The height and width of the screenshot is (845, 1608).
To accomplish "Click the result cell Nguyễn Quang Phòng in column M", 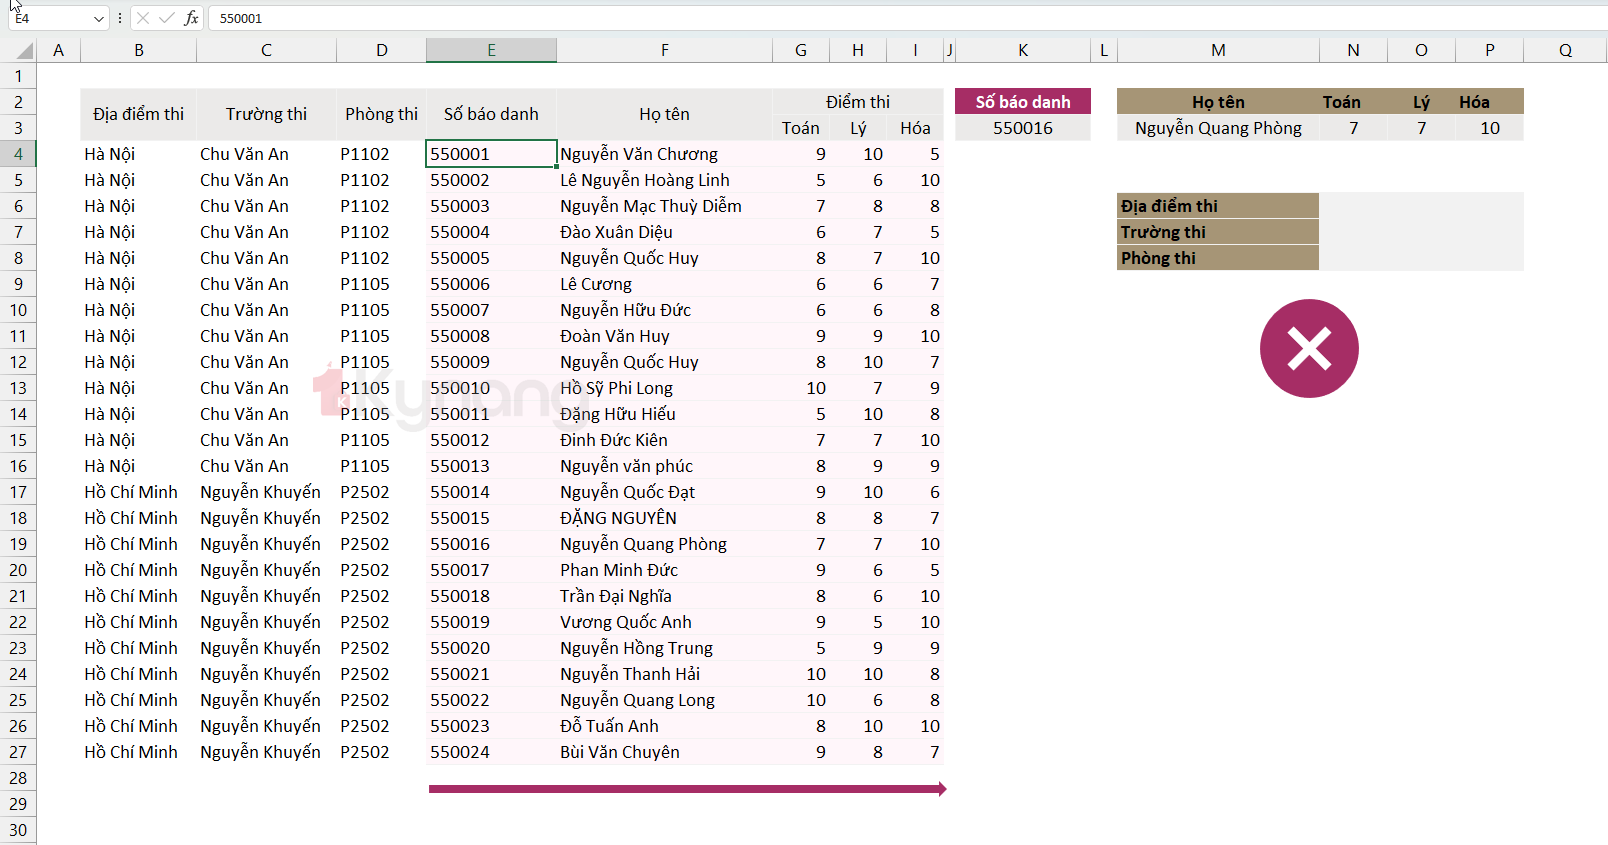I will point(1218,128).
